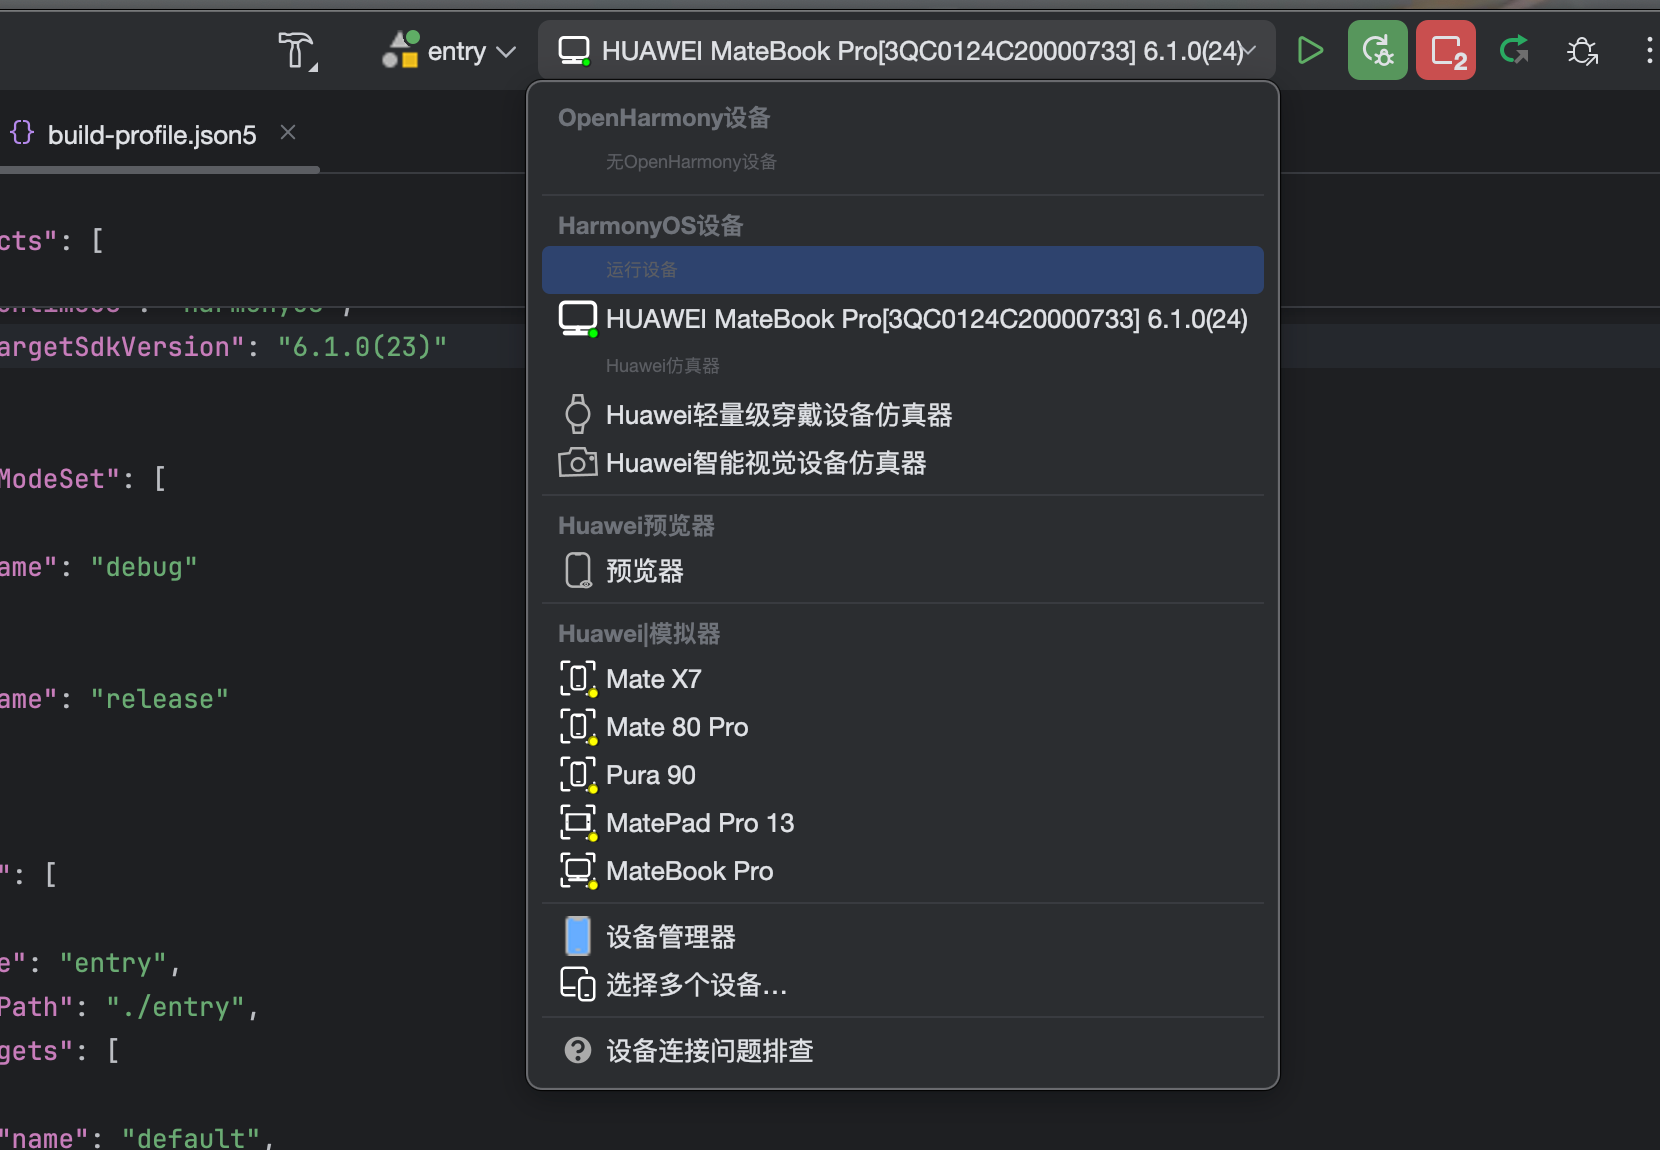Click the OpenHarmony设备 section header
This screenshot has height=1150, width=1660.
coord(664,118)
